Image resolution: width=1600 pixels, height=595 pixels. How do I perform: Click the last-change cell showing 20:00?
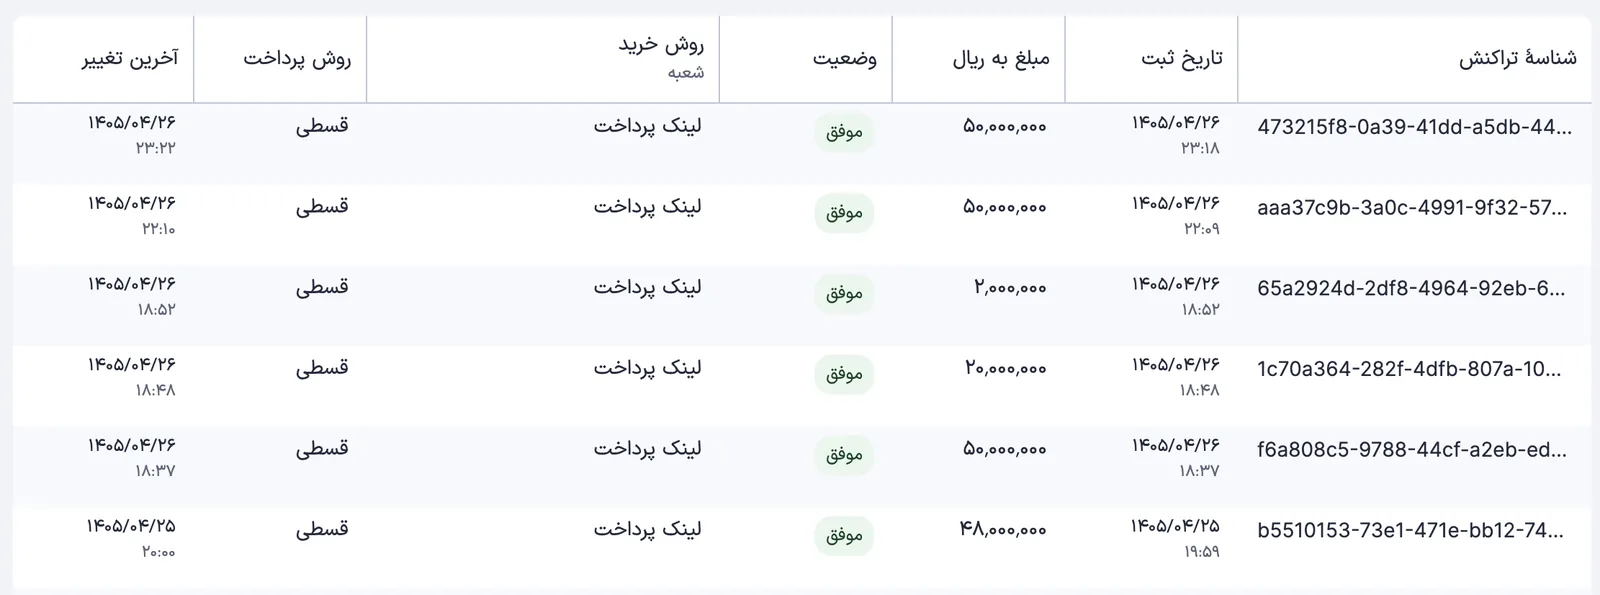pos(131,537)
